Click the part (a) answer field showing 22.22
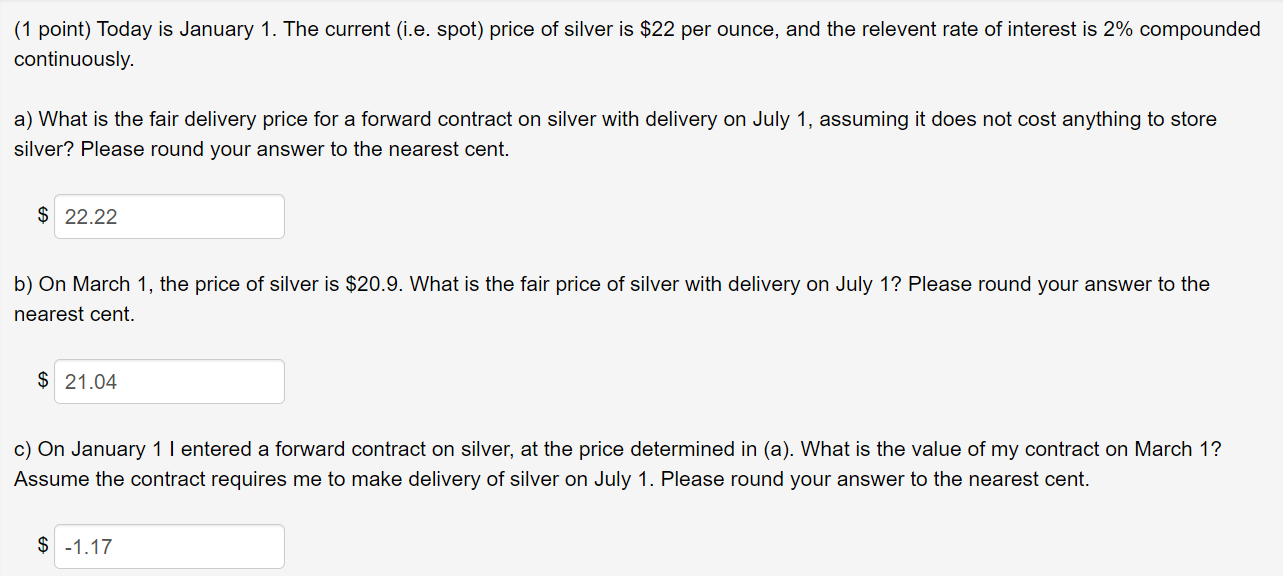The height and width of the screenshot is (576, 1283). (x=169, y=216)
